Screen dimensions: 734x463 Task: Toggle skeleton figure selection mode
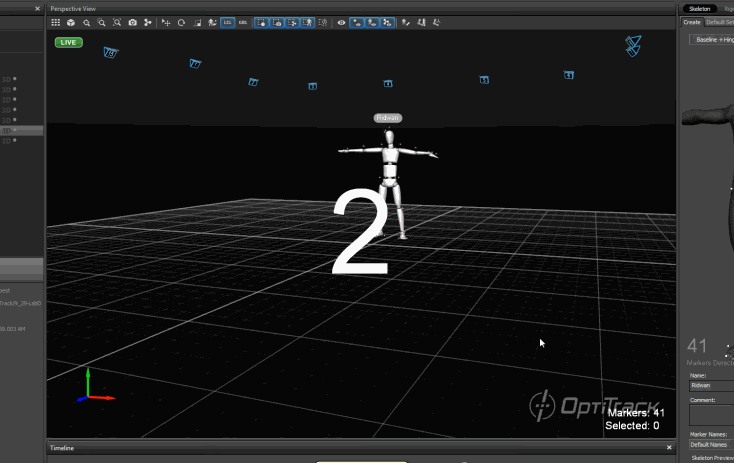coord(308,22)
